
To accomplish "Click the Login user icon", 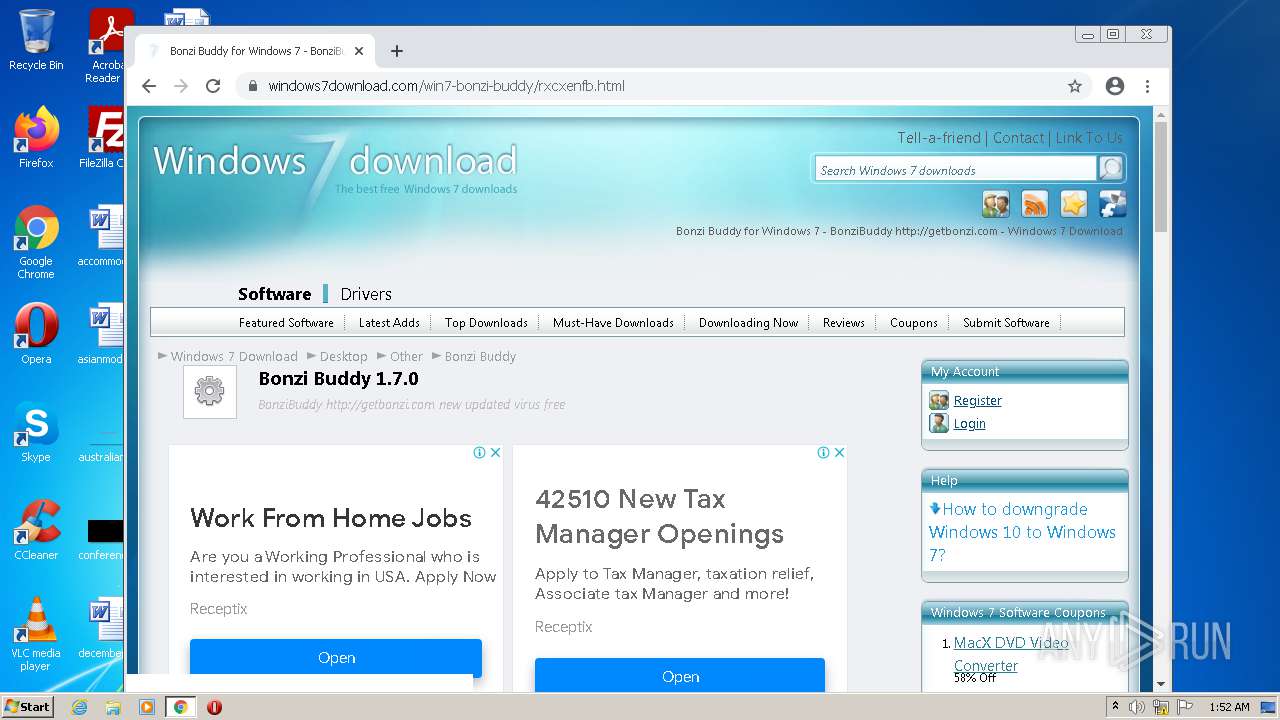I will coord(939,423).
